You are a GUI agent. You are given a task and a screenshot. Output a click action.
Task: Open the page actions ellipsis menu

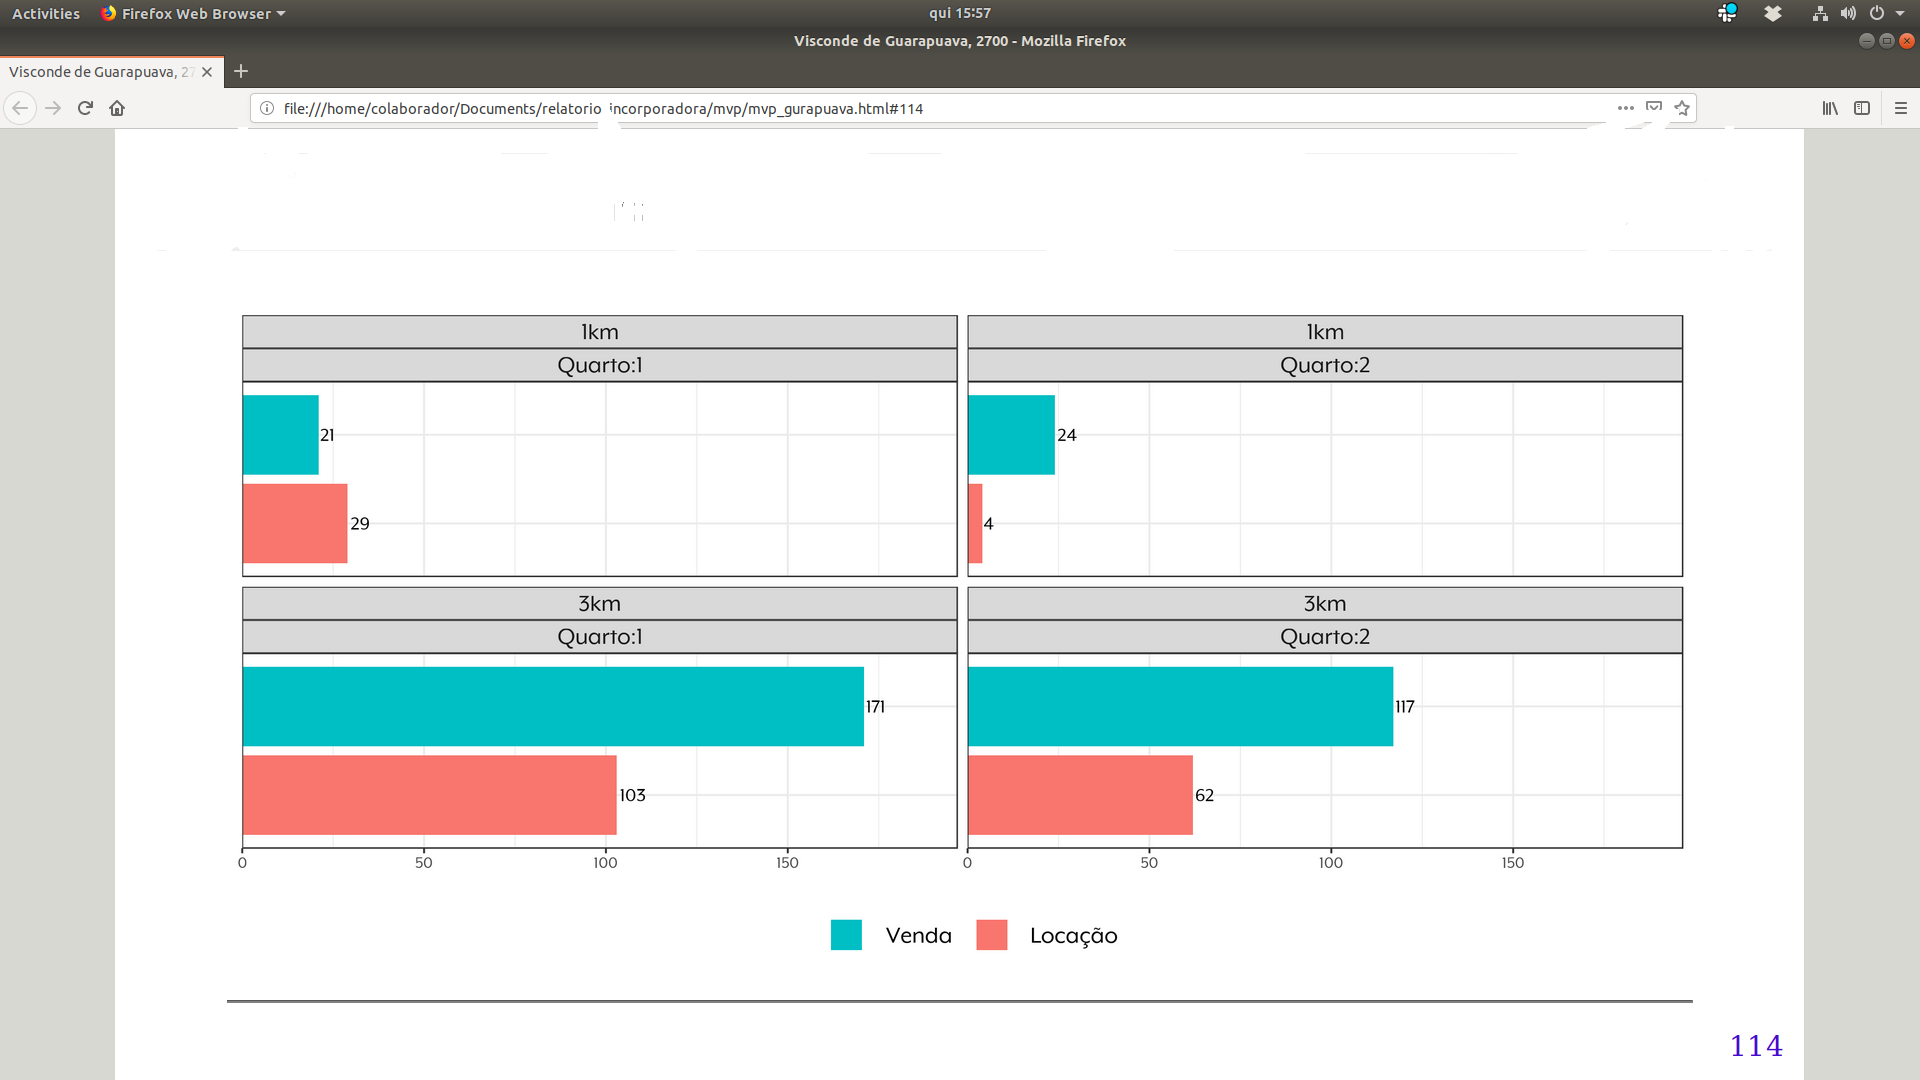pyautogui.click(x=1626, y=108)
